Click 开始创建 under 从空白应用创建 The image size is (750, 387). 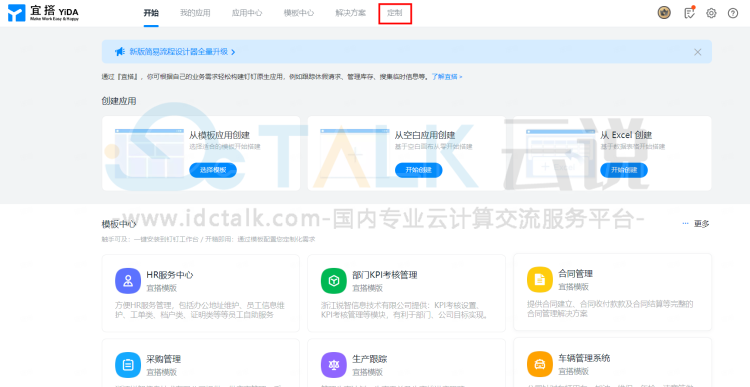click(419, 170)
